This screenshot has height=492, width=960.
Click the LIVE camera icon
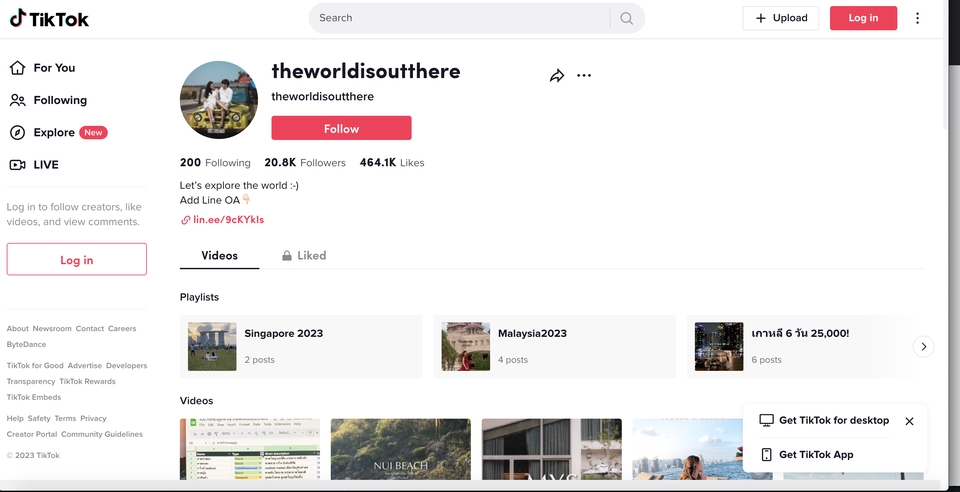pos(17,165)
